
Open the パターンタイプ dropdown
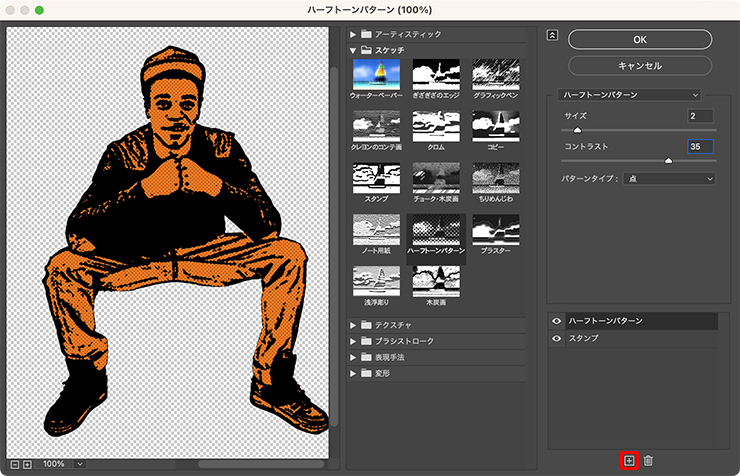(669, 179)
